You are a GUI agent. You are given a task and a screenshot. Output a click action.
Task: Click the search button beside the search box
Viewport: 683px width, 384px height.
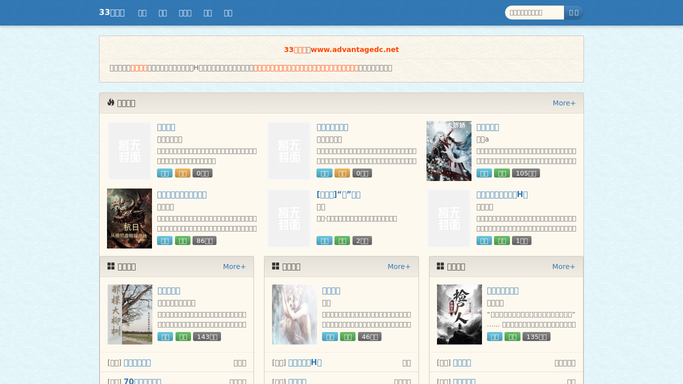coord(574,13)
